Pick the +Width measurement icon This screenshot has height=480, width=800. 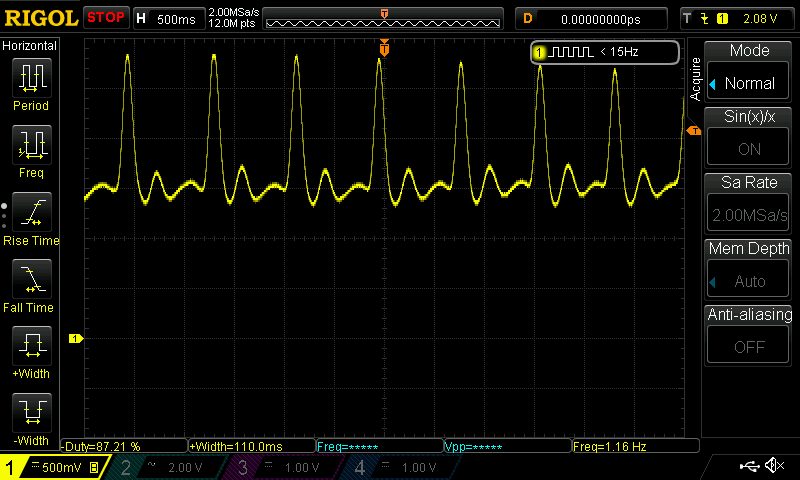[x=31, y=346]
